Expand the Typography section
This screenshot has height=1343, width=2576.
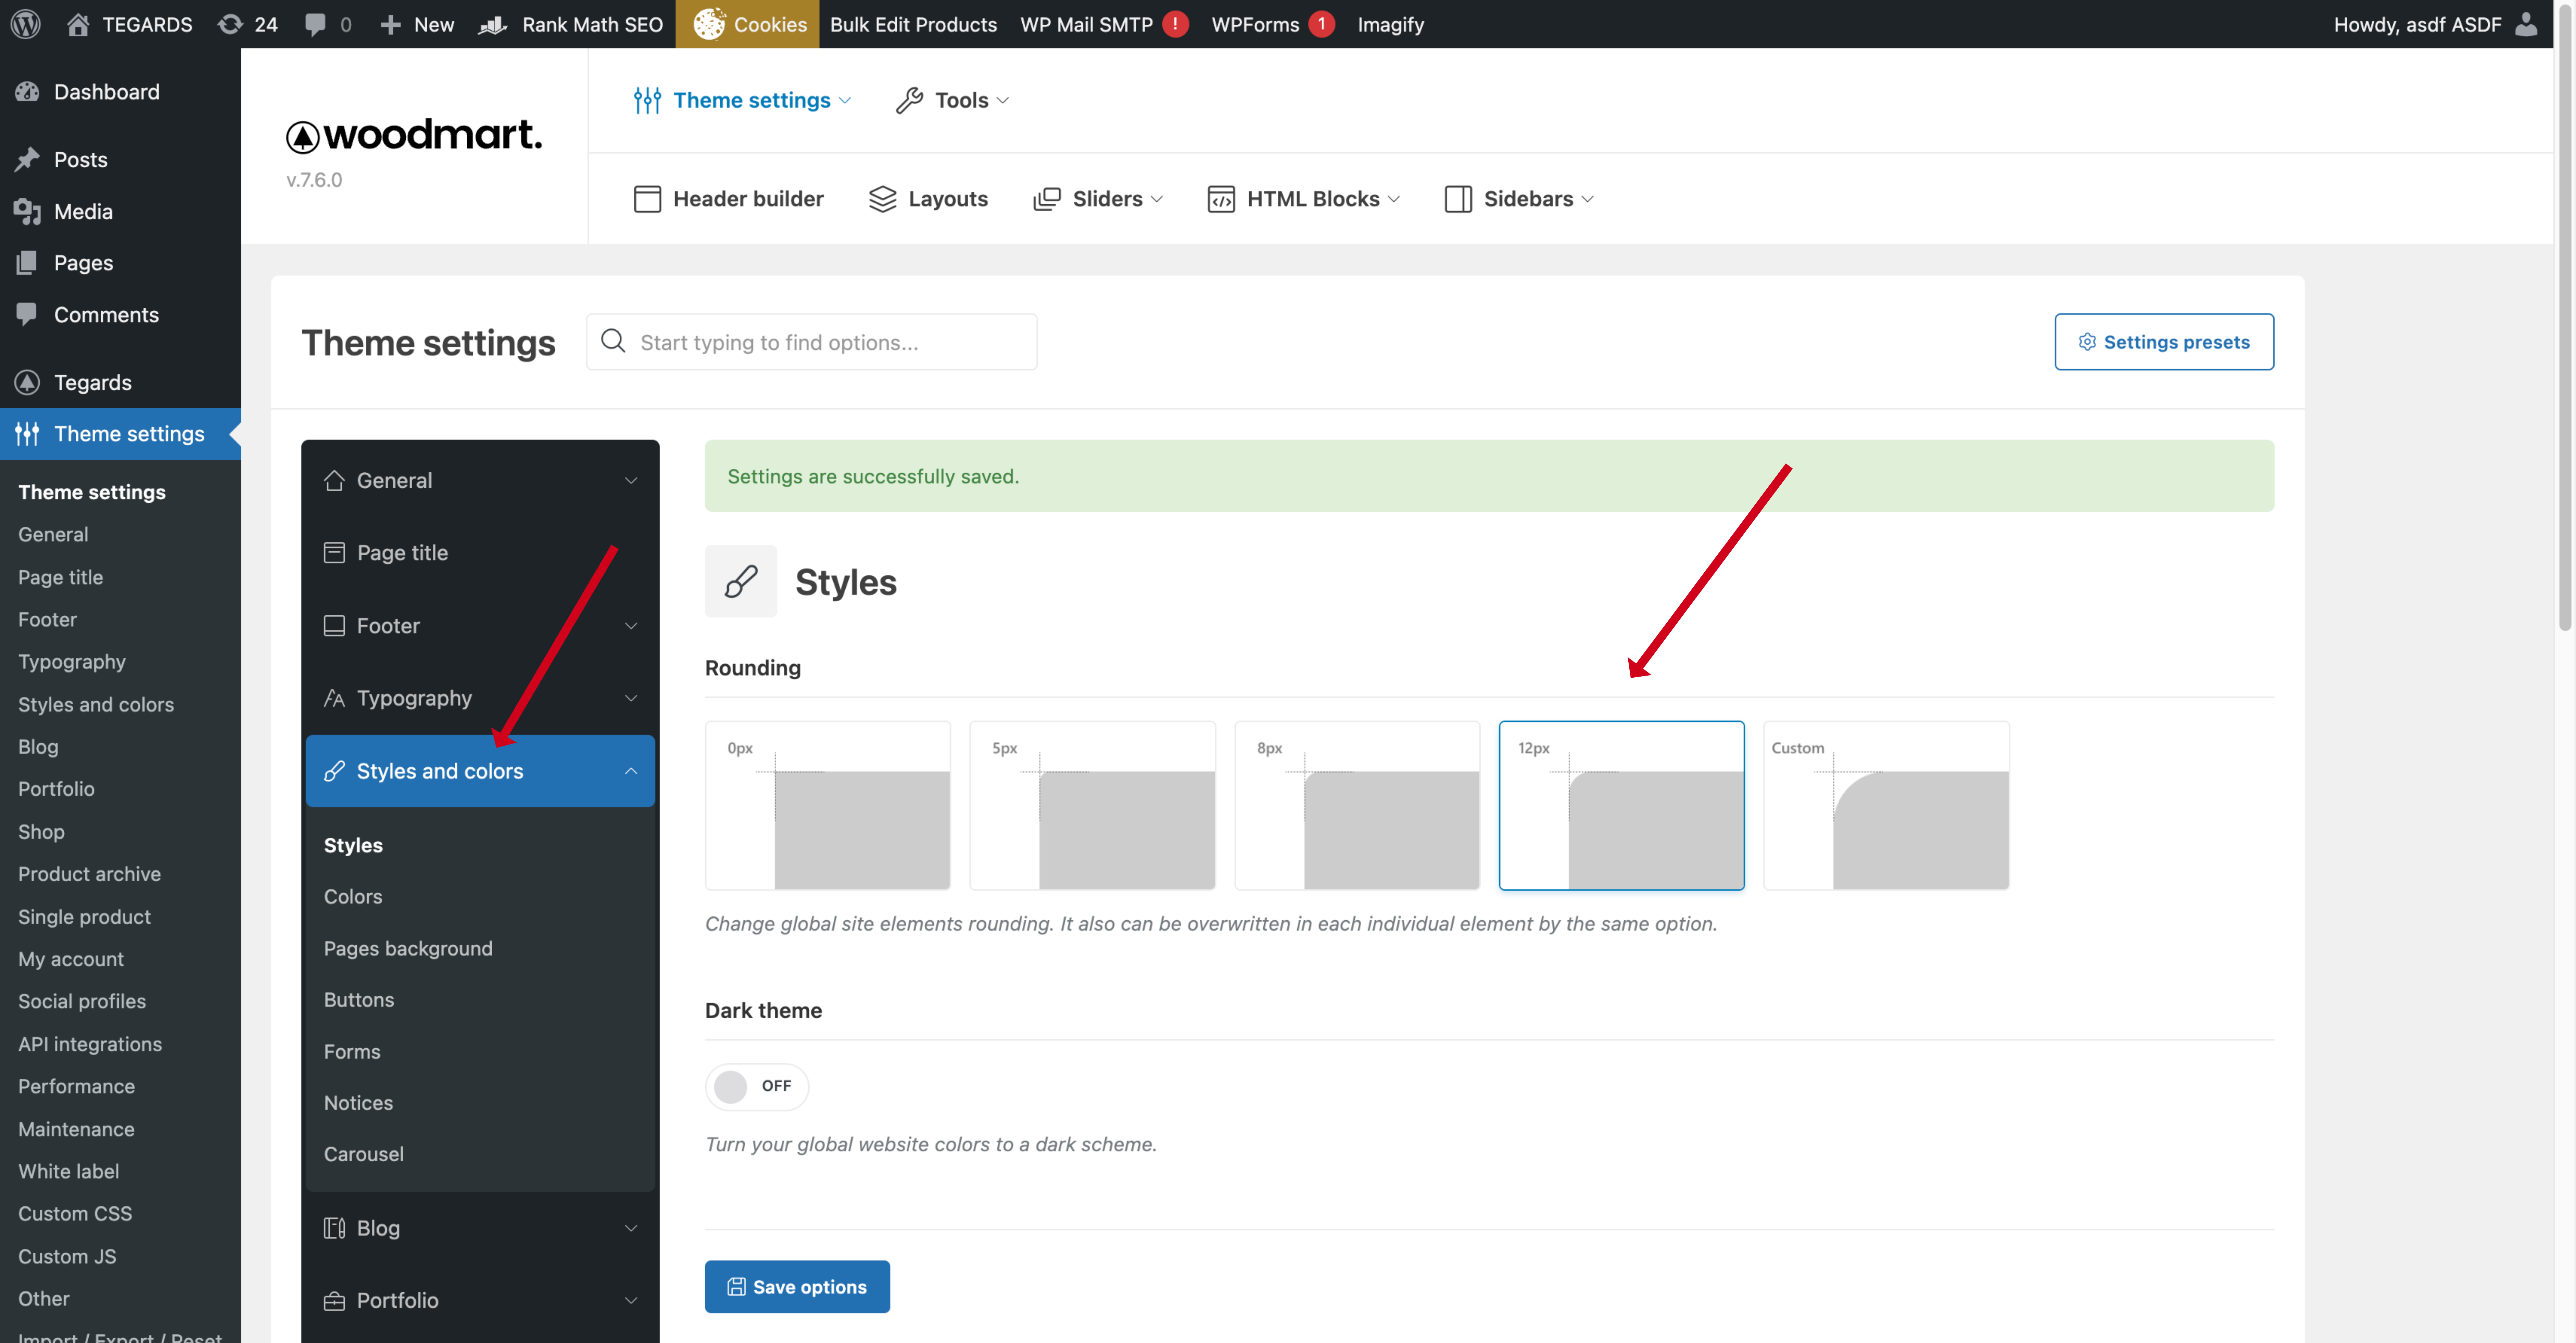pos(480,698)
